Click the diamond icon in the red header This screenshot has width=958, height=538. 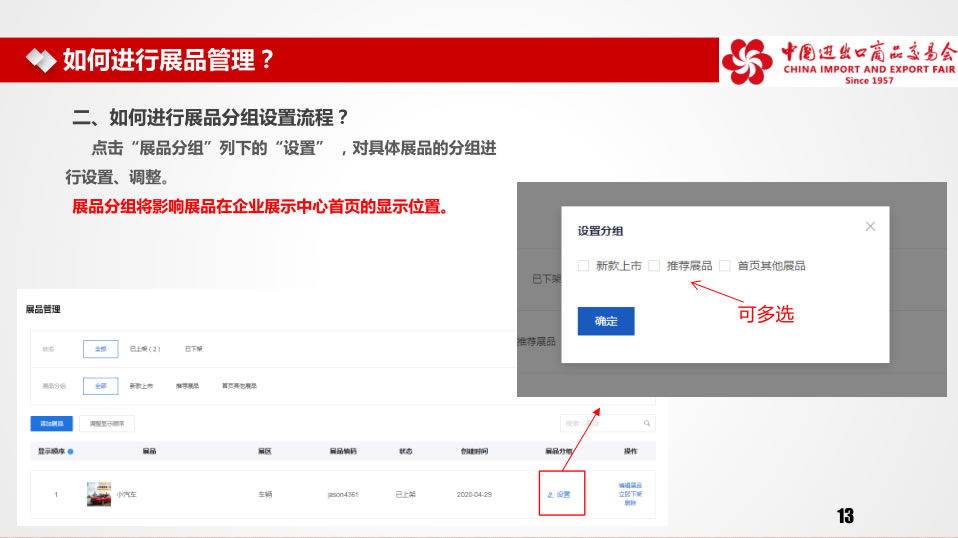(41, 60)
